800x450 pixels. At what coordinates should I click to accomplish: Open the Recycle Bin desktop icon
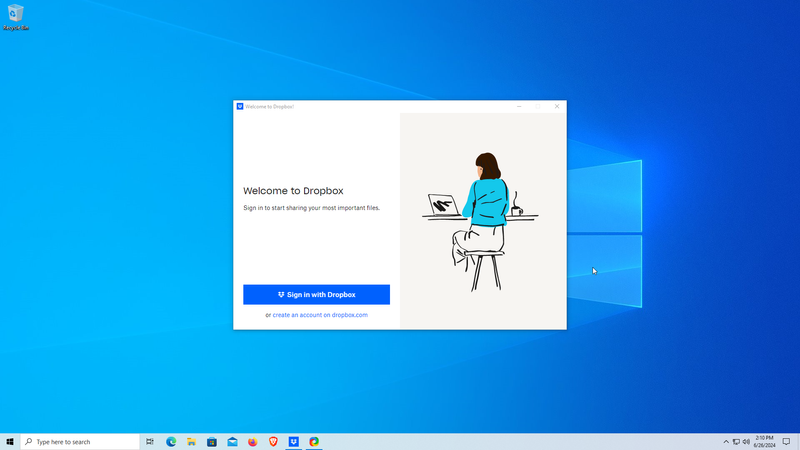tap(16, 17)
